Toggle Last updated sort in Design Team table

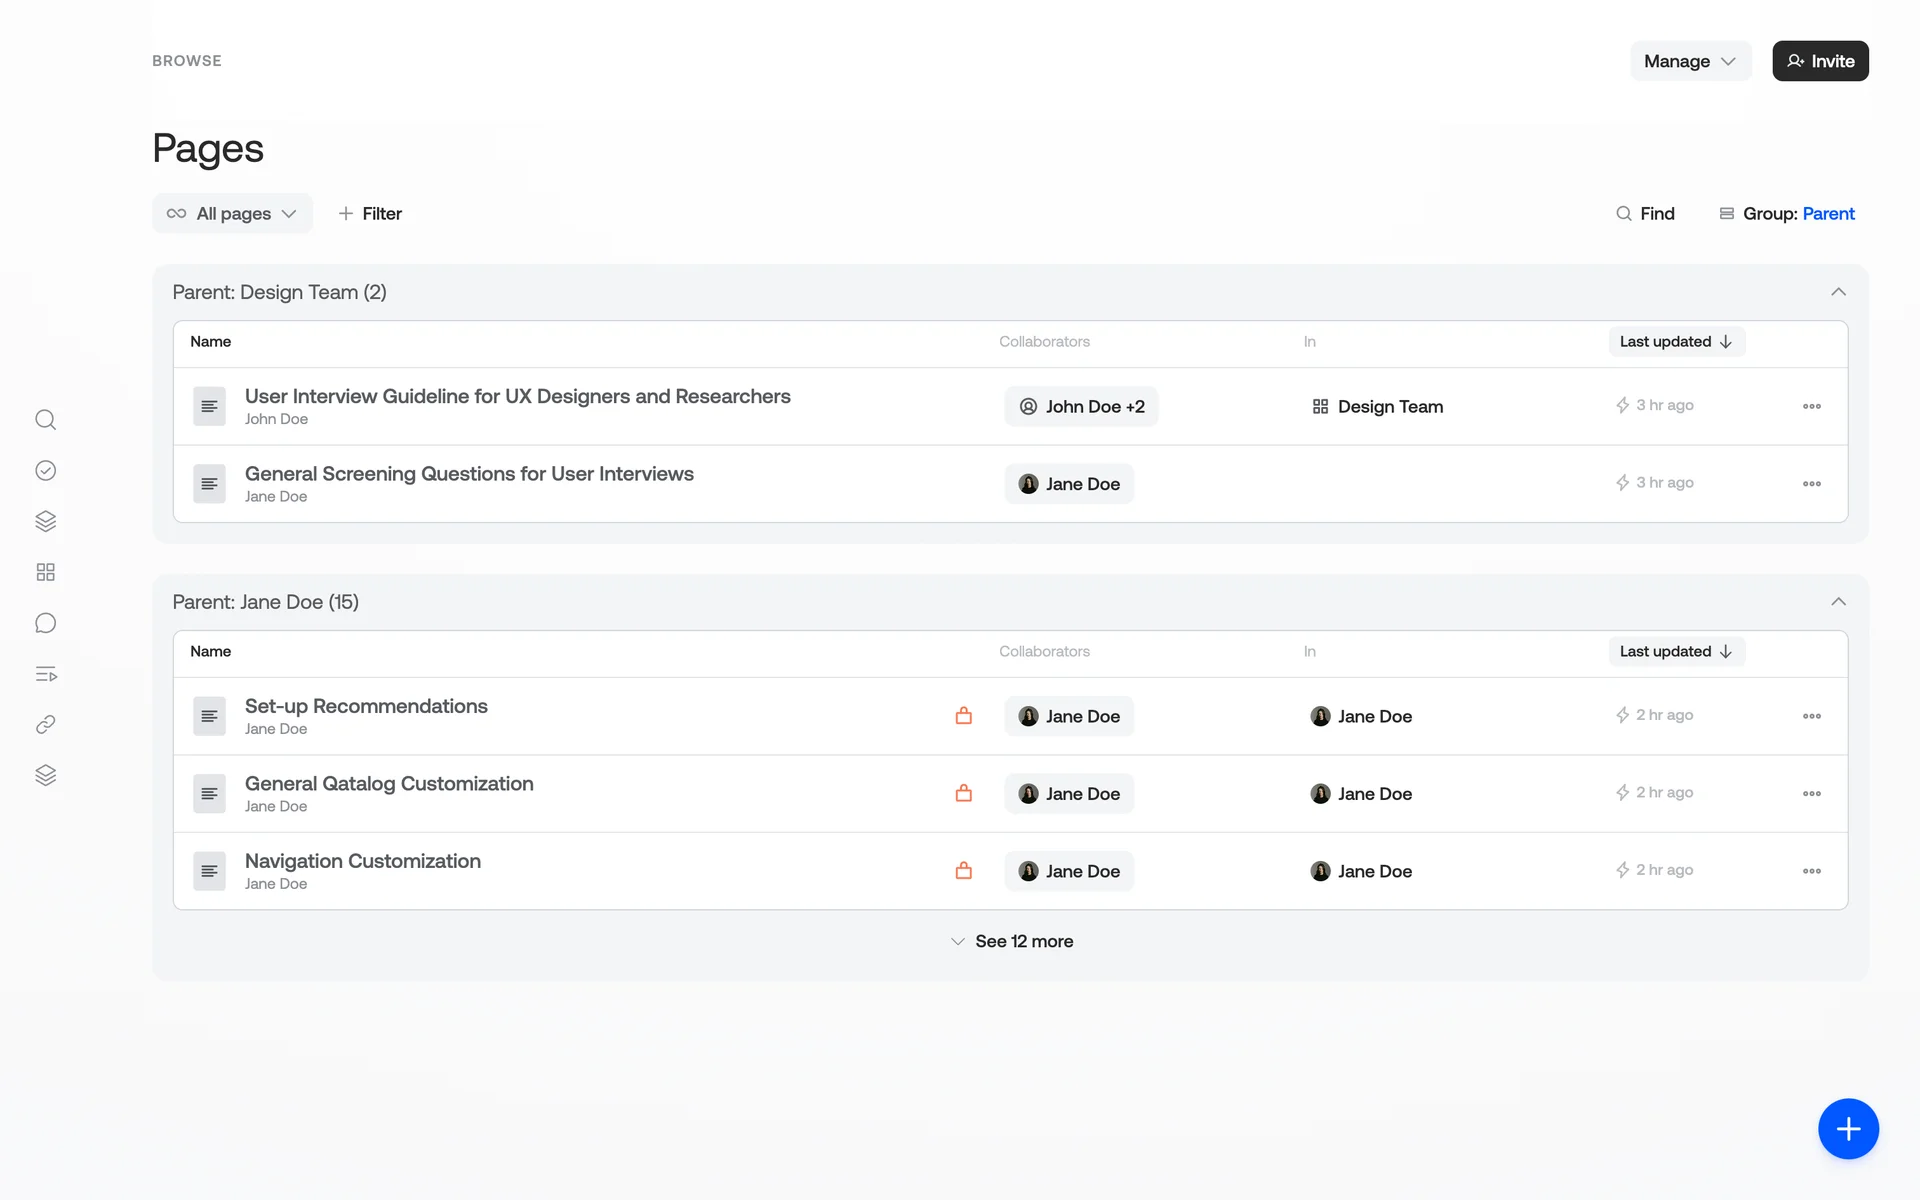1676,342
